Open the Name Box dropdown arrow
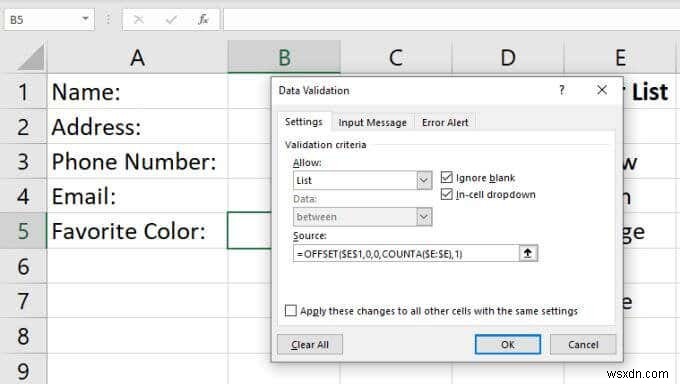680x384 pixels. coord(85,19)
